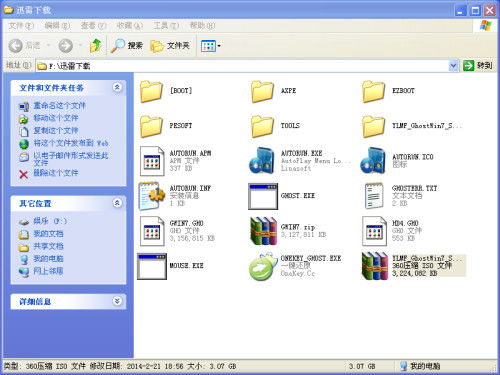
Task: Open the EZBOOT folder icon
Action: [373, 91]
